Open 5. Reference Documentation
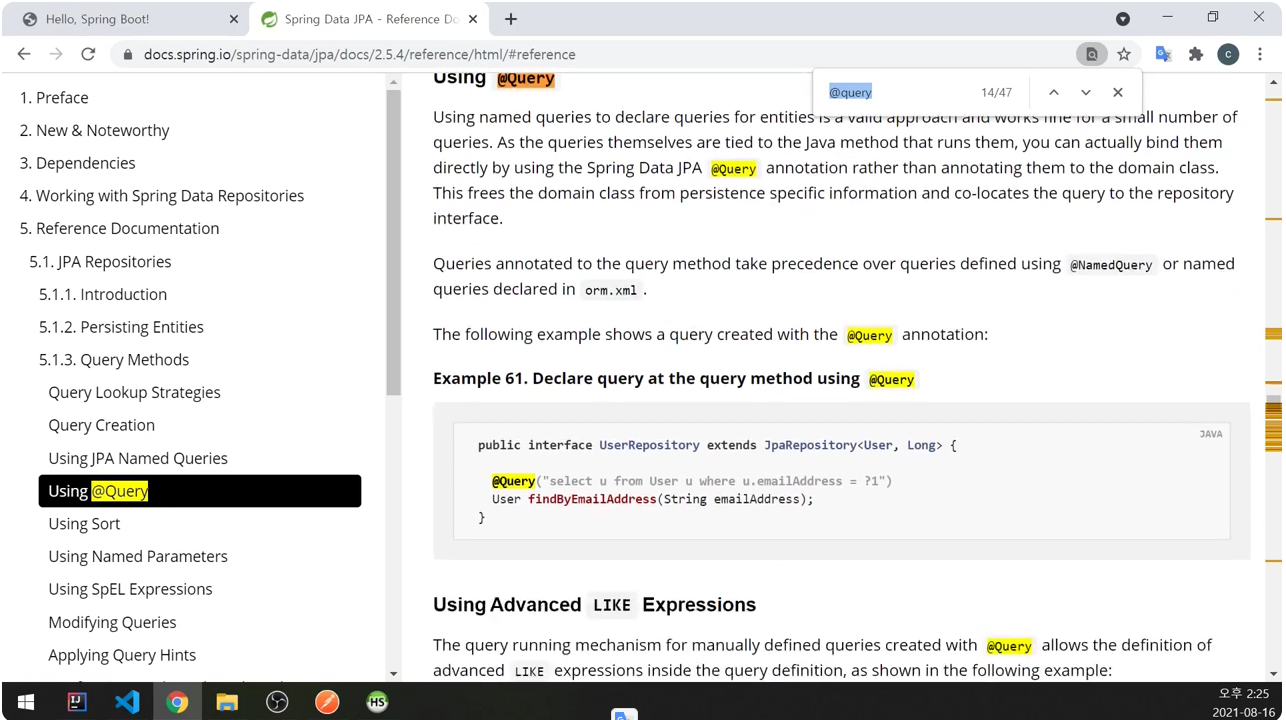The width and height of the screenshot is (1286, 720). click(x=119, y=228)
